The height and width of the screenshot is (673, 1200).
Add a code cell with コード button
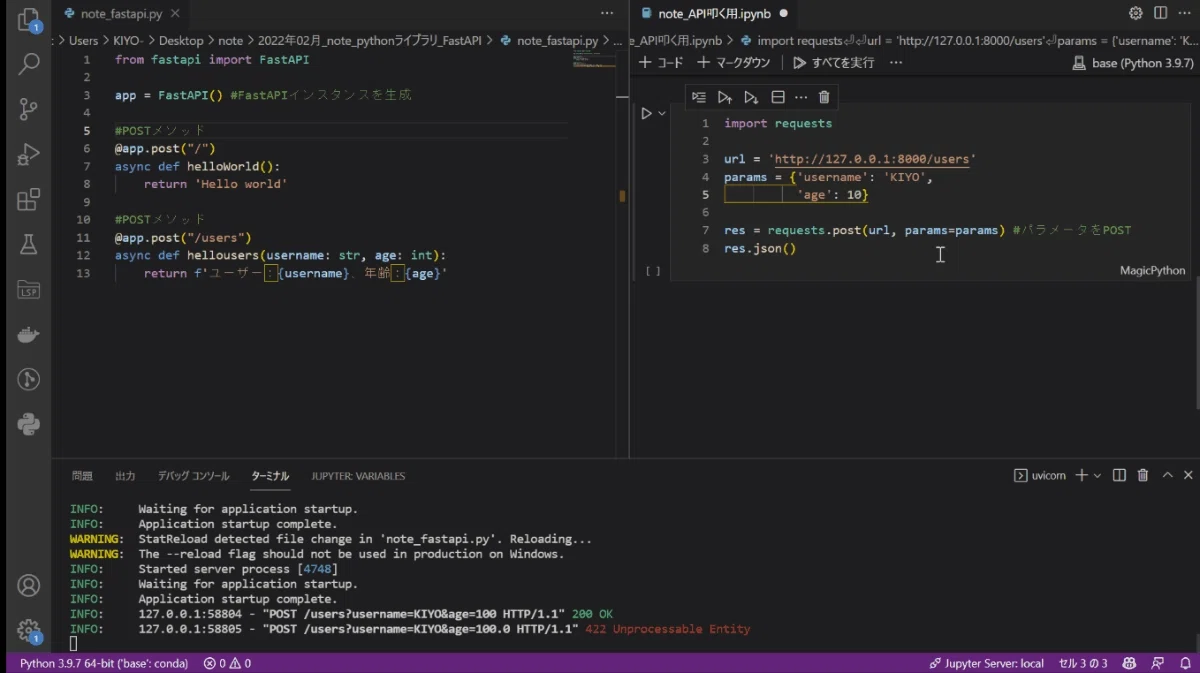(662, 62)
